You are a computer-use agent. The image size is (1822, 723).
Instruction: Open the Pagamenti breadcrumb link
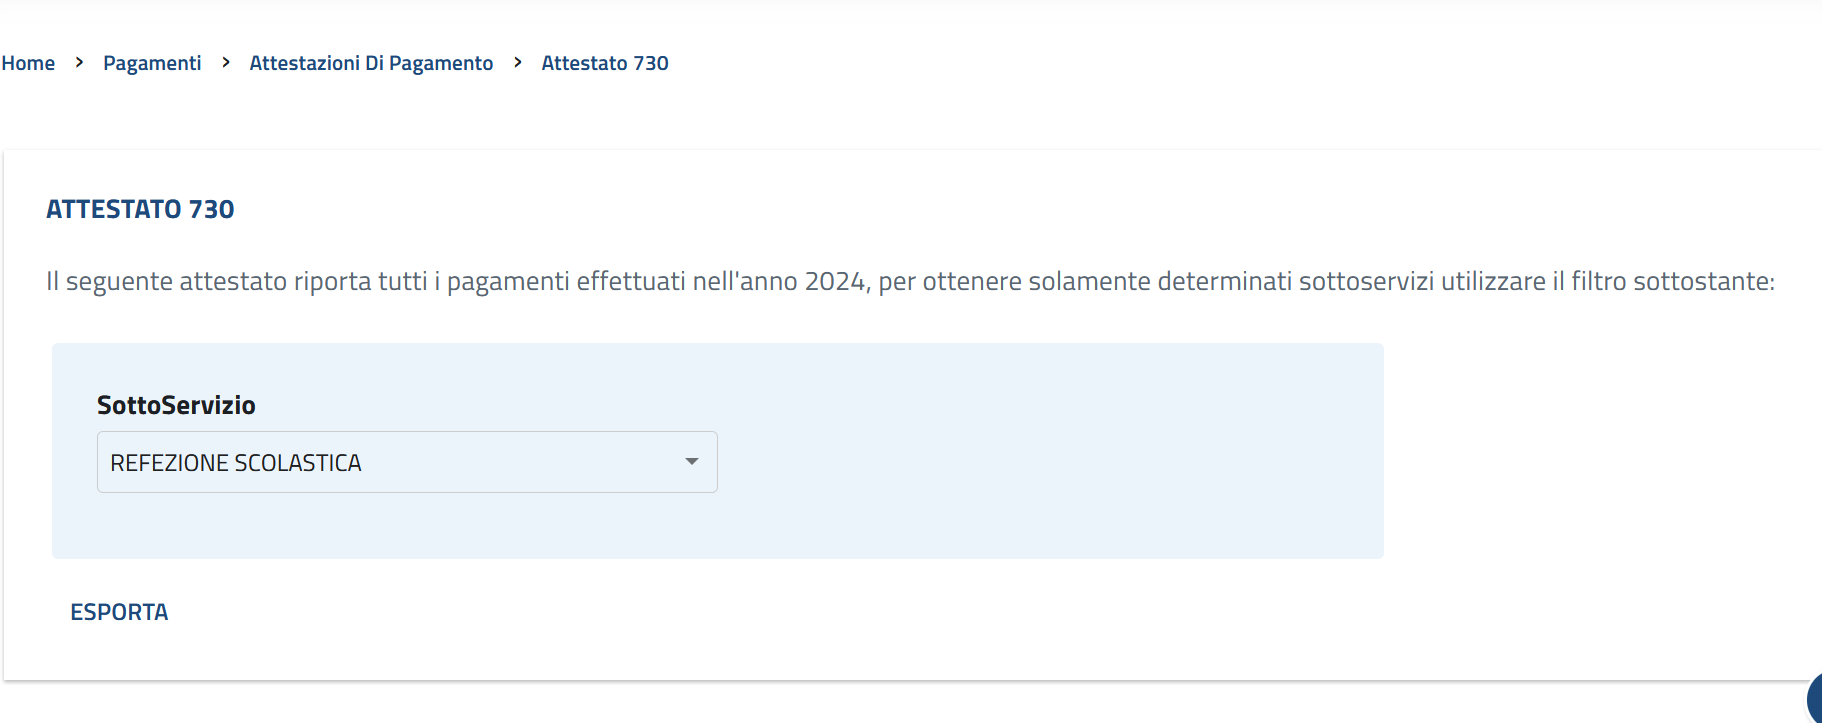tap(152, 63)
